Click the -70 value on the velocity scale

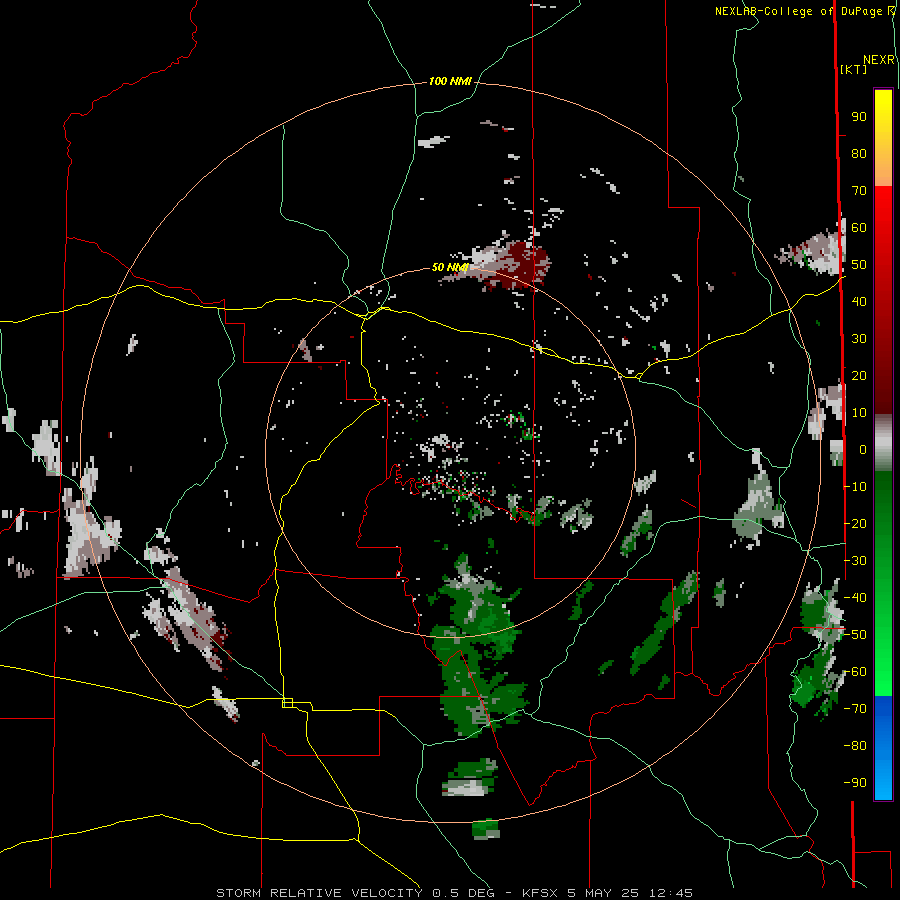pos(855,709)
